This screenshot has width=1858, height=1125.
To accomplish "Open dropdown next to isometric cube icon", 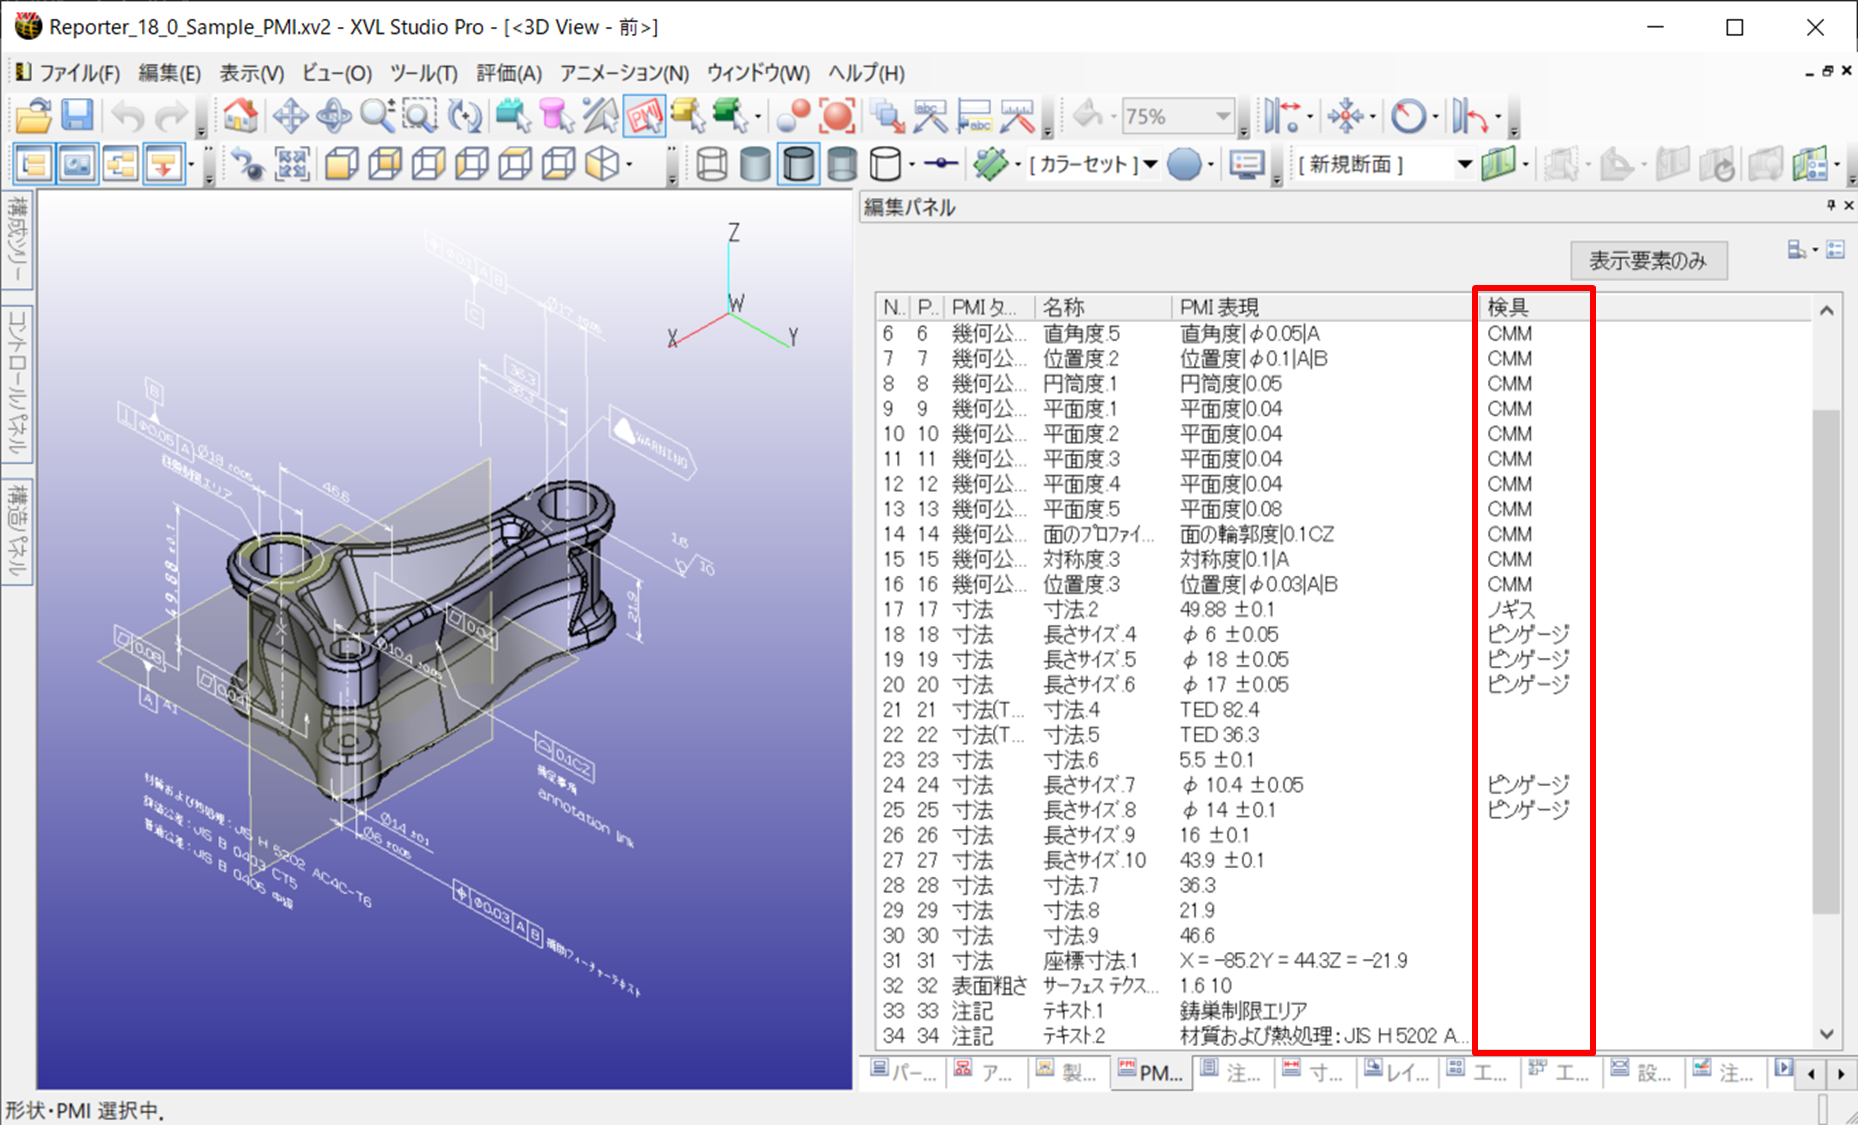I will [x=629, y=164].
